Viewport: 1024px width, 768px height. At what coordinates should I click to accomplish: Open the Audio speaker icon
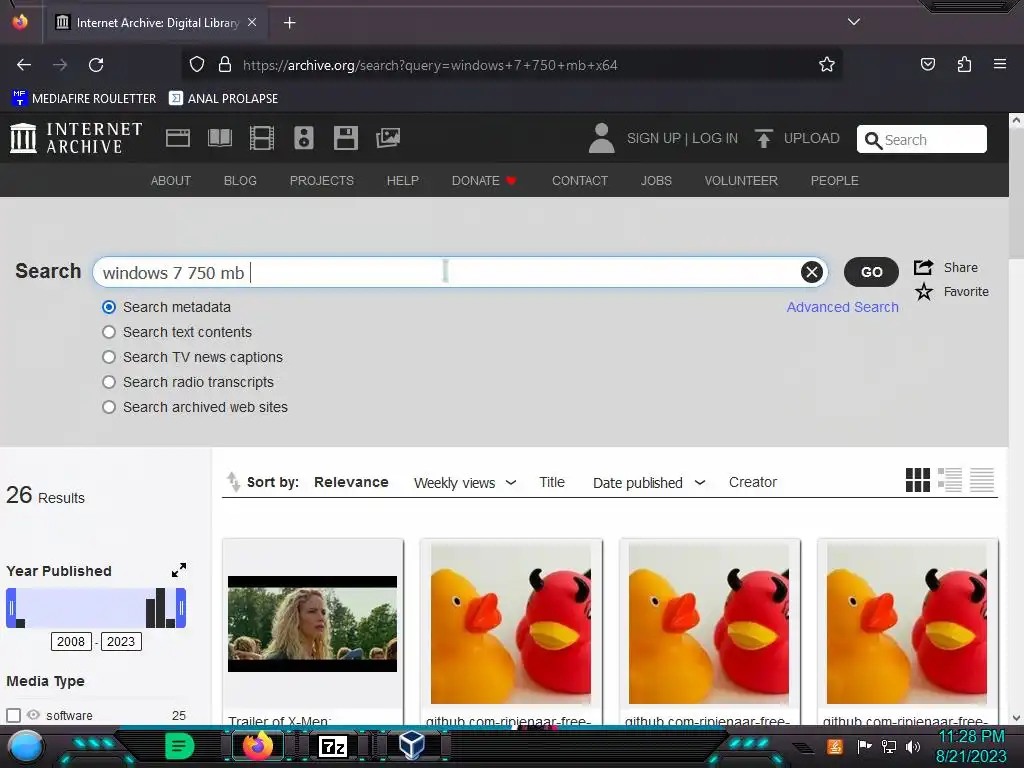tap(304, 138)
